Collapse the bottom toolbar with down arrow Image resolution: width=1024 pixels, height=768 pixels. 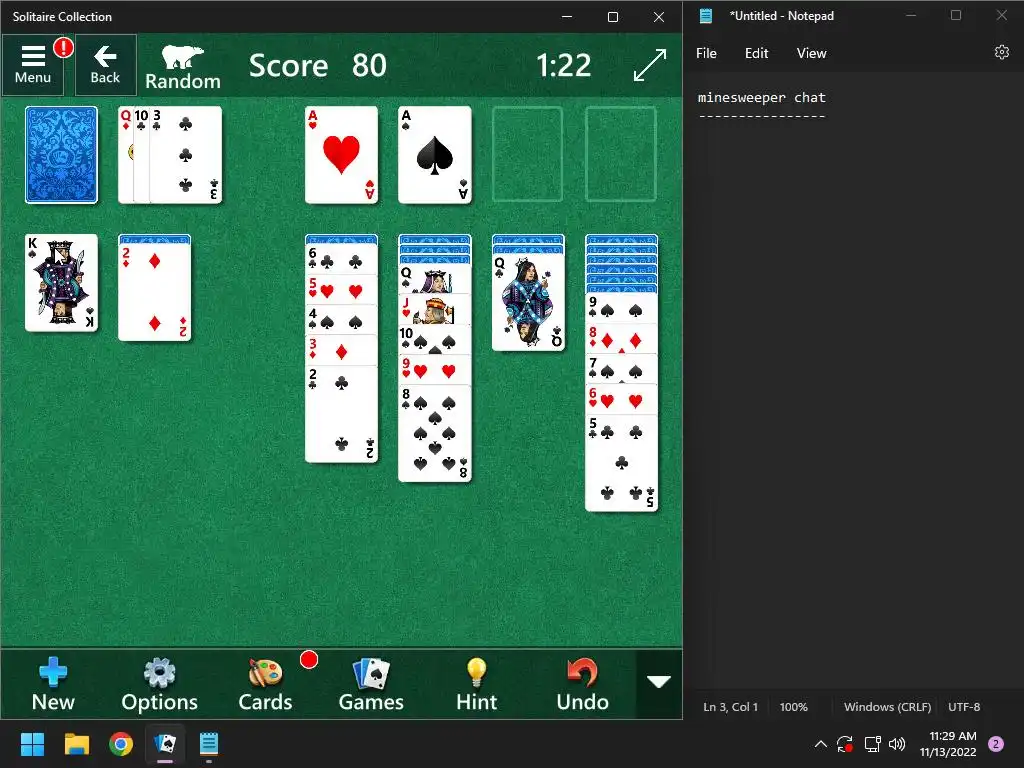(658, 682)
